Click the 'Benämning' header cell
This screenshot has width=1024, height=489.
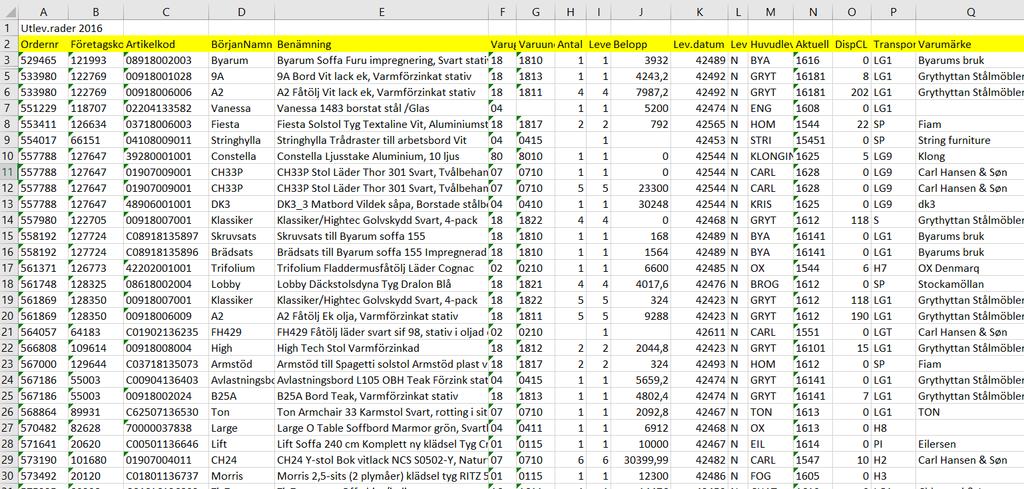381,44
